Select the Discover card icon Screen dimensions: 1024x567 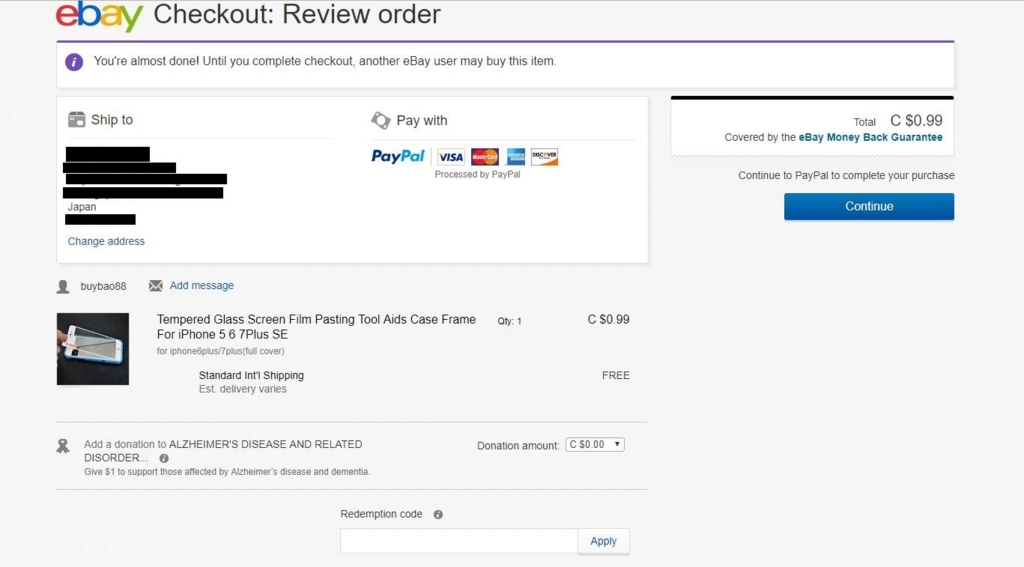[x=545, y=157]
